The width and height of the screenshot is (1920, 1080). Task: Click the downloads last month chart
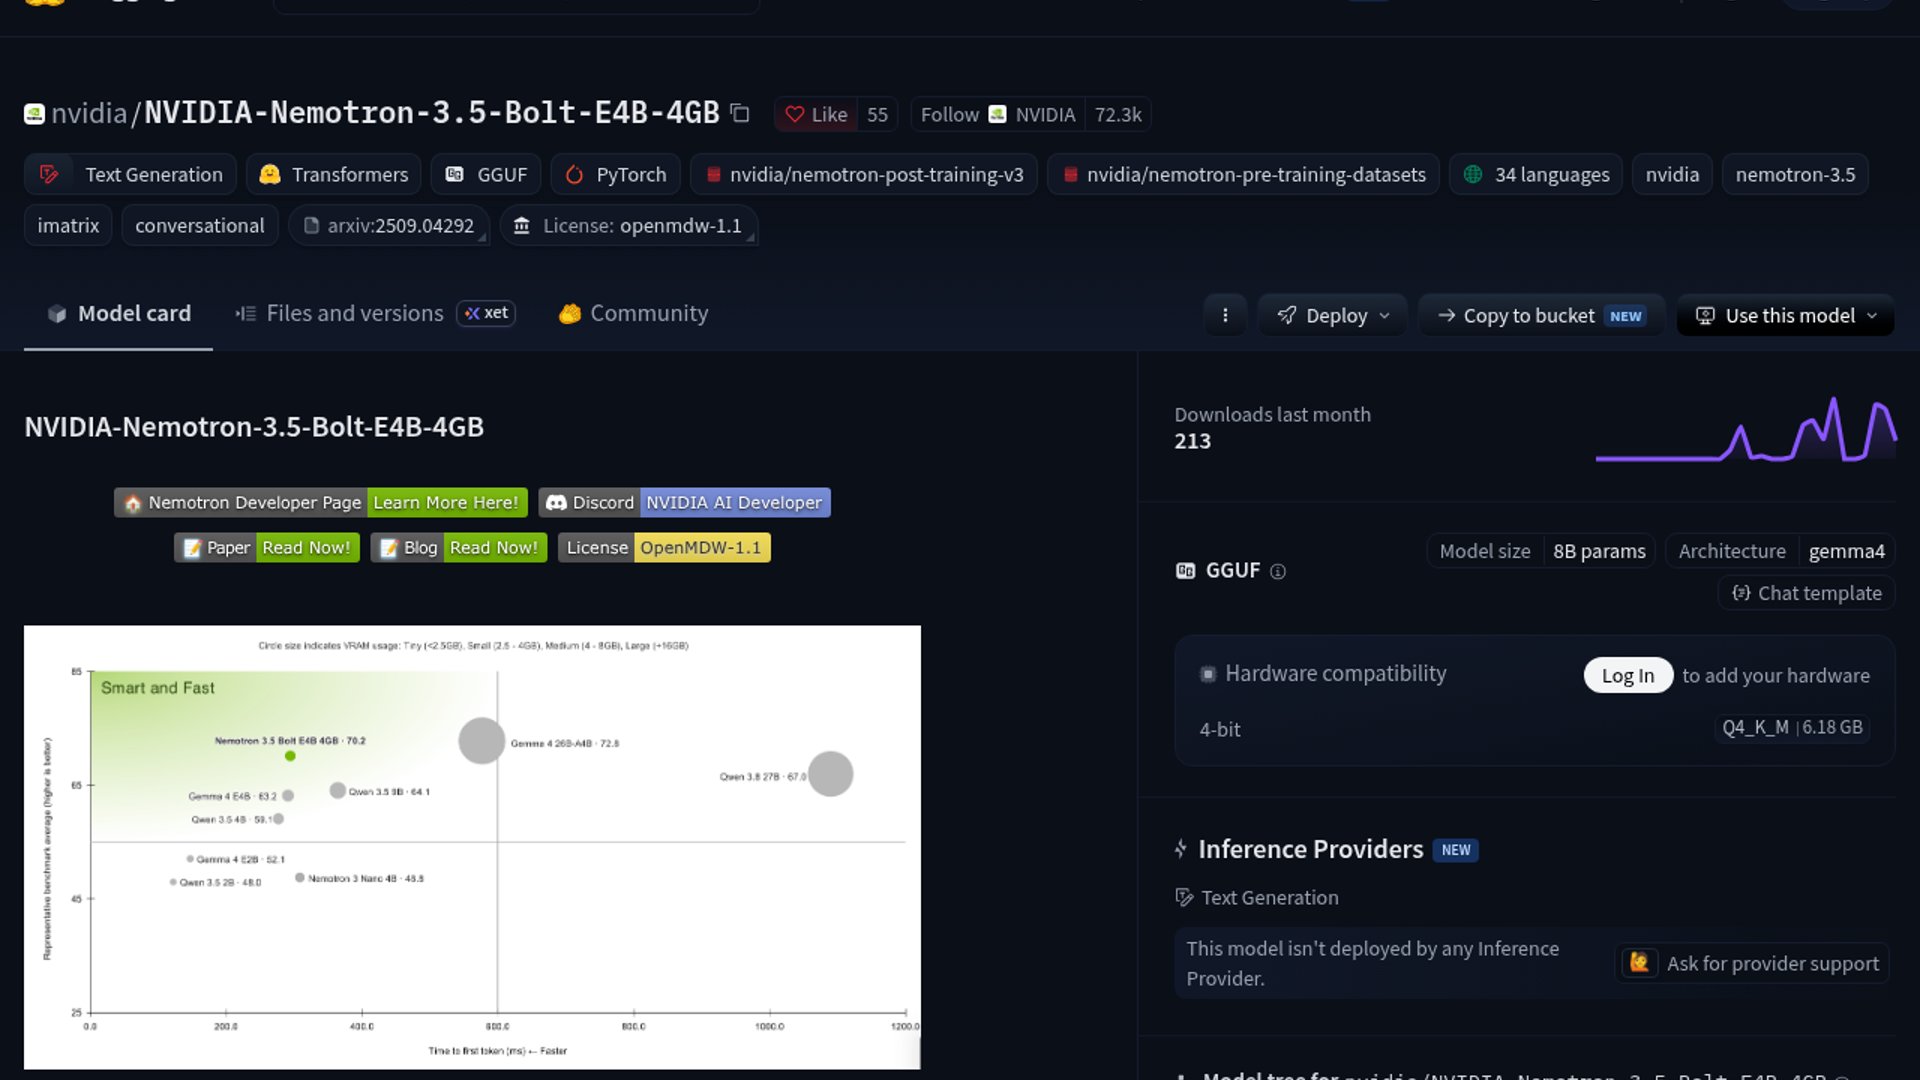click(x=1746, y=430)
